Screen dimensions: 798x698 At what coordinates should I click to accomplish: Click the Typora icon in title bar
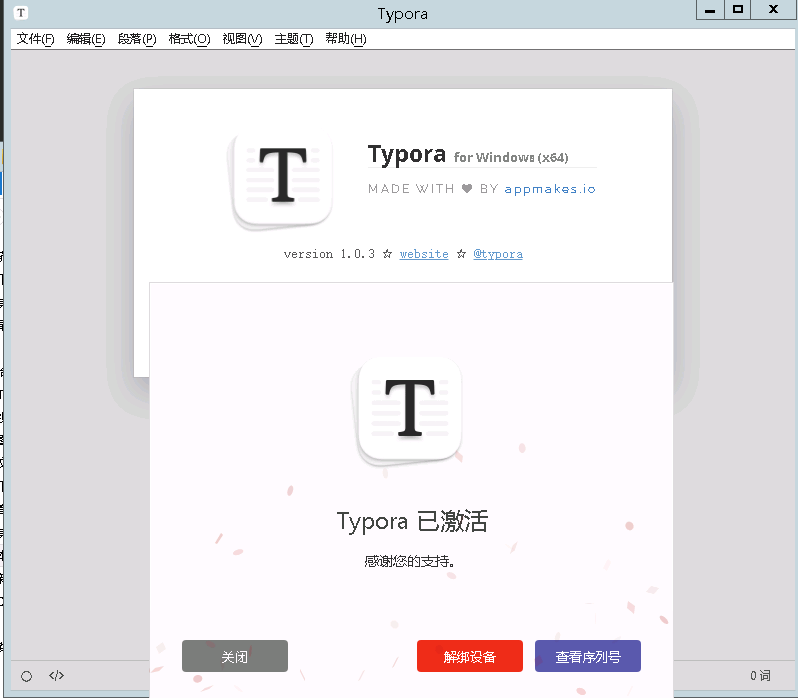coord(21,13)
